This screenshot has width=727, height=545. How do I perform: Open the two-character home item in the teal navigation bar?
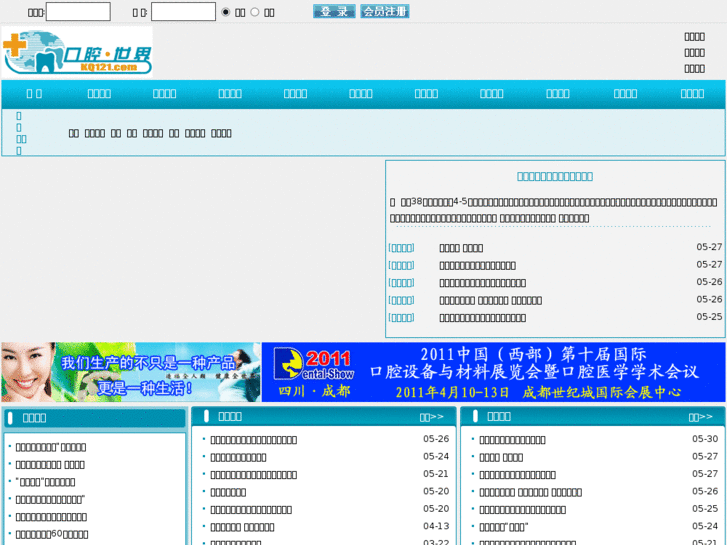[x=34, y=94]
